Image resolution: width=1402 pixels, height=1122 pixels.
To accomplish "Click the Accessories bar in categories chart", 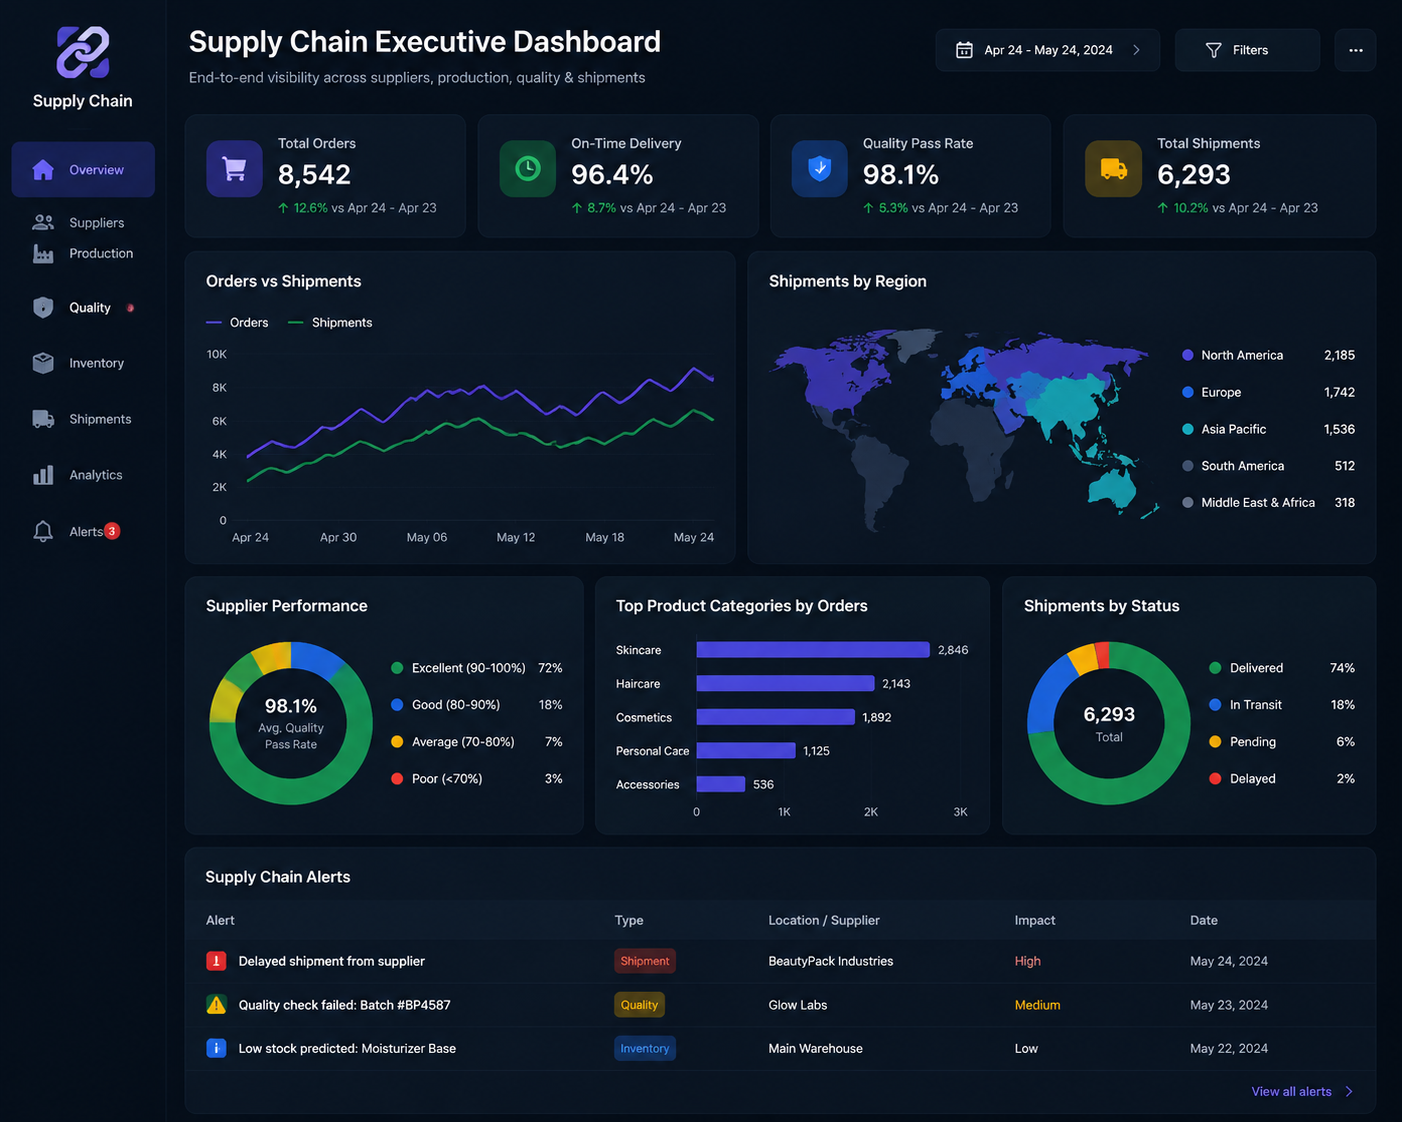I will 721,784.
